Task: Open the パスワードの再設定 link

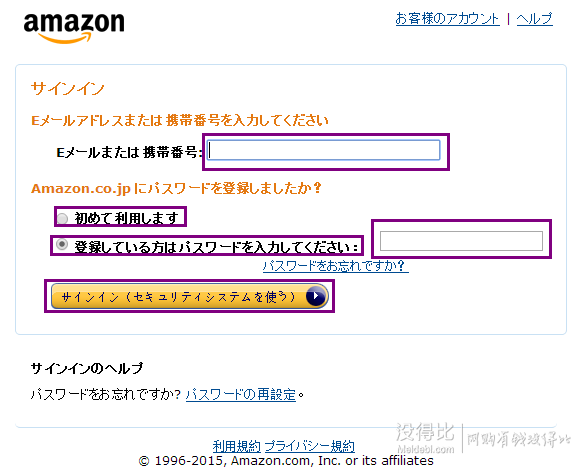Action: coord(241,394)
